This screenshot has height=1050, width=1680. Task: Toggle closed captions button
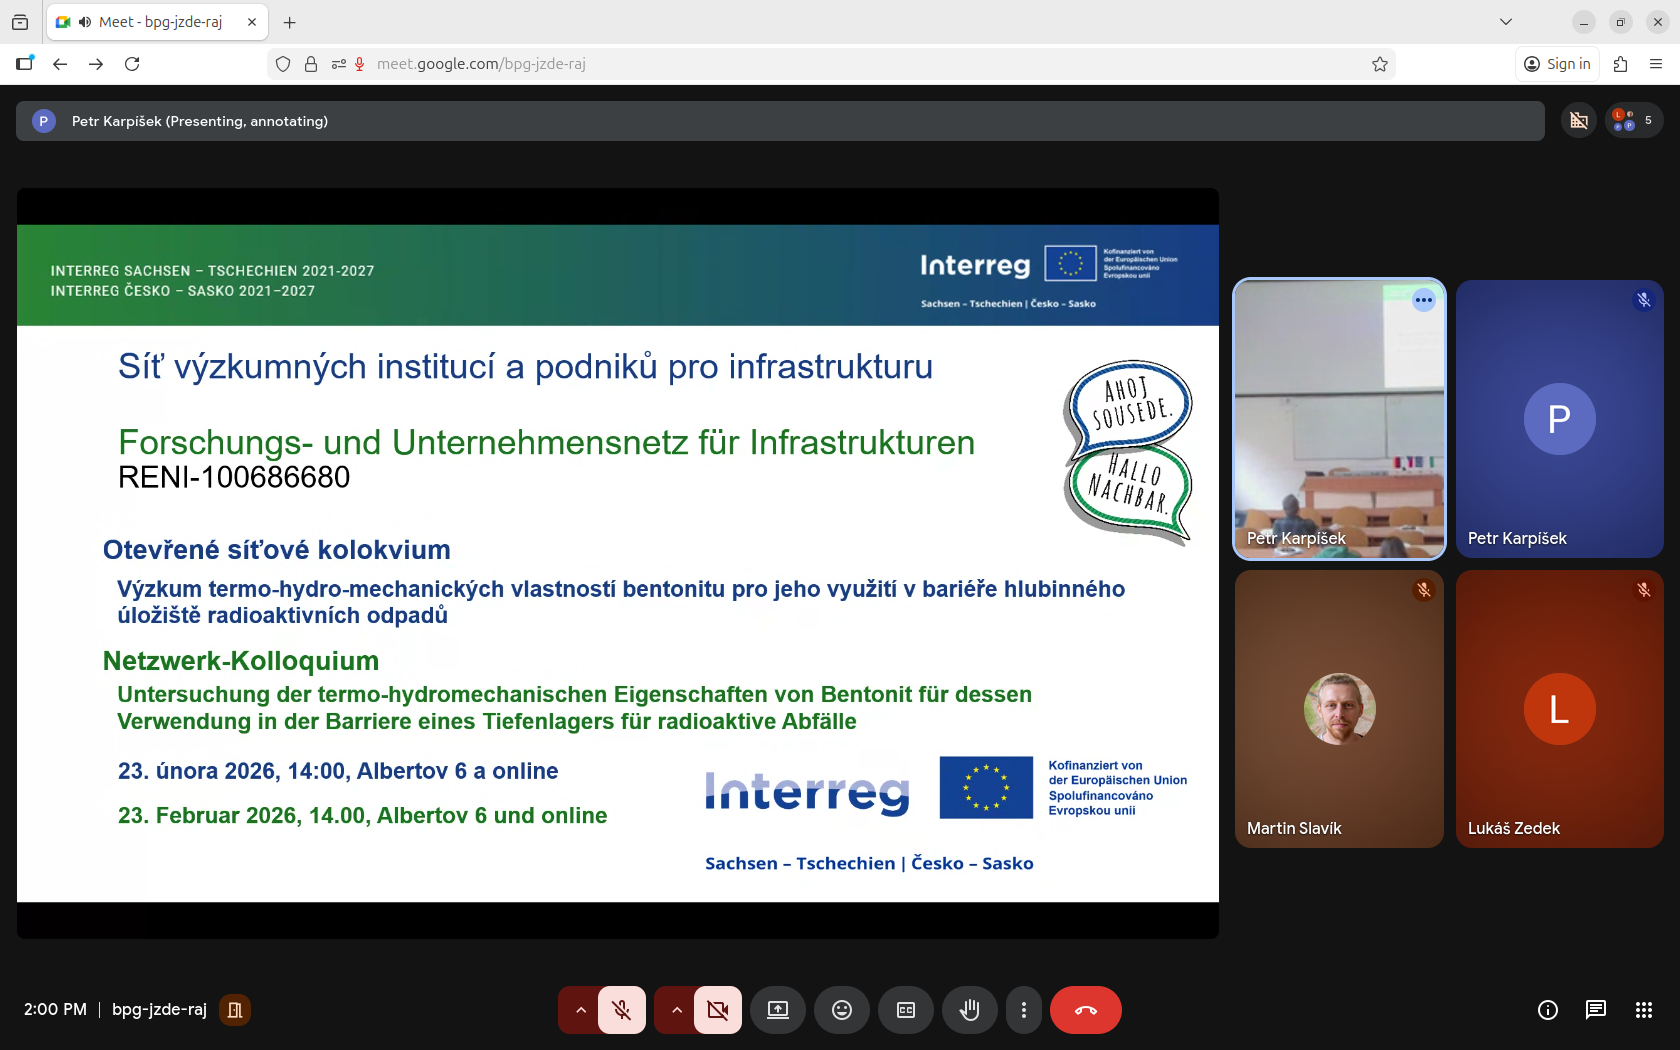click(x=905, y=1010)
